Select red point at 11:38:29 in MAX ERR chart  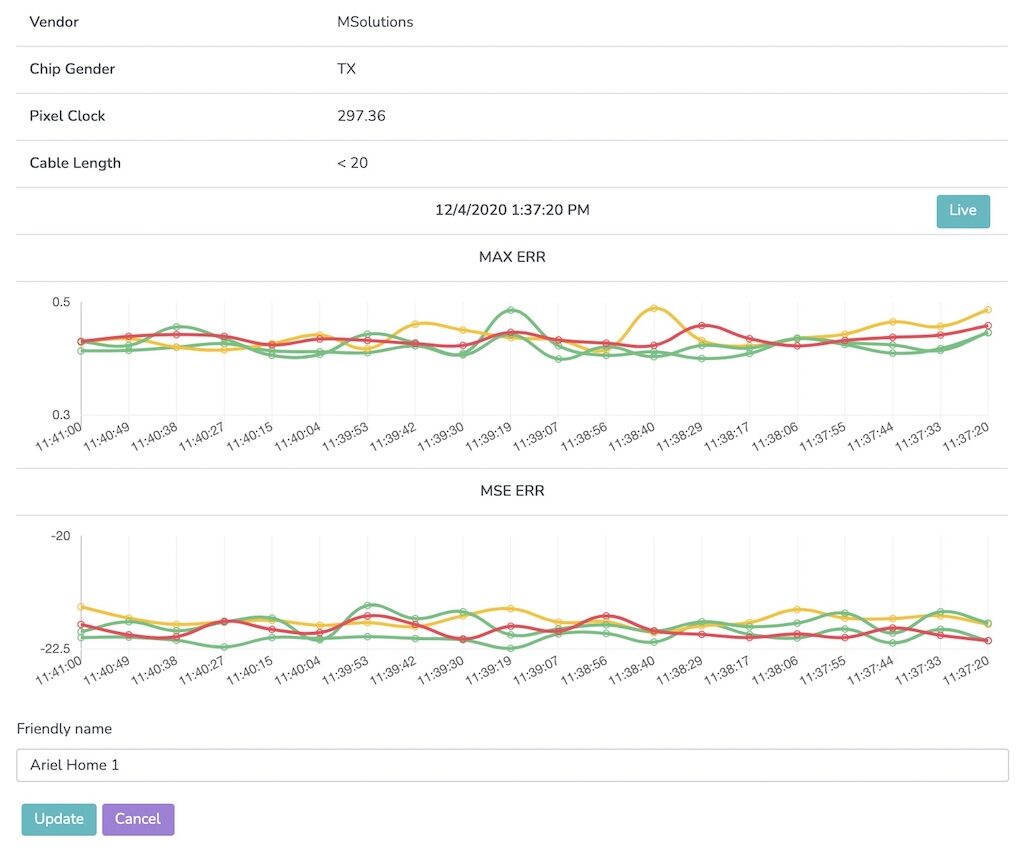tap(702, 325)
